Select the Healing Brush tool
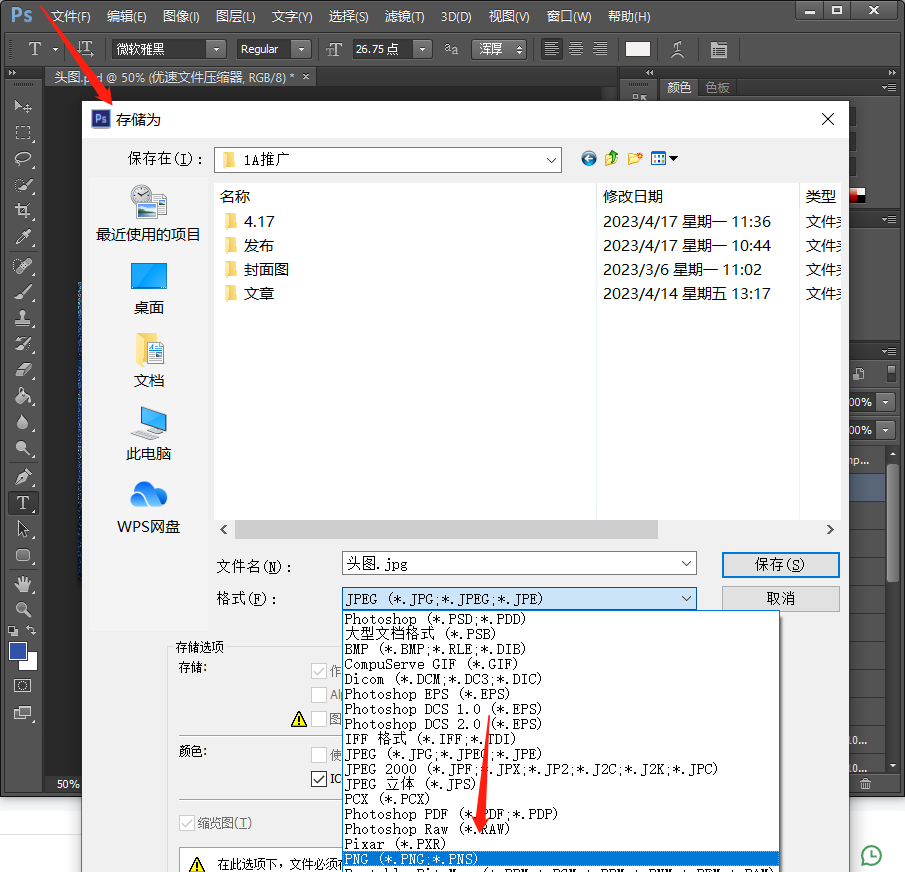The width and height of the screenshot is (905, 872). 23,265
